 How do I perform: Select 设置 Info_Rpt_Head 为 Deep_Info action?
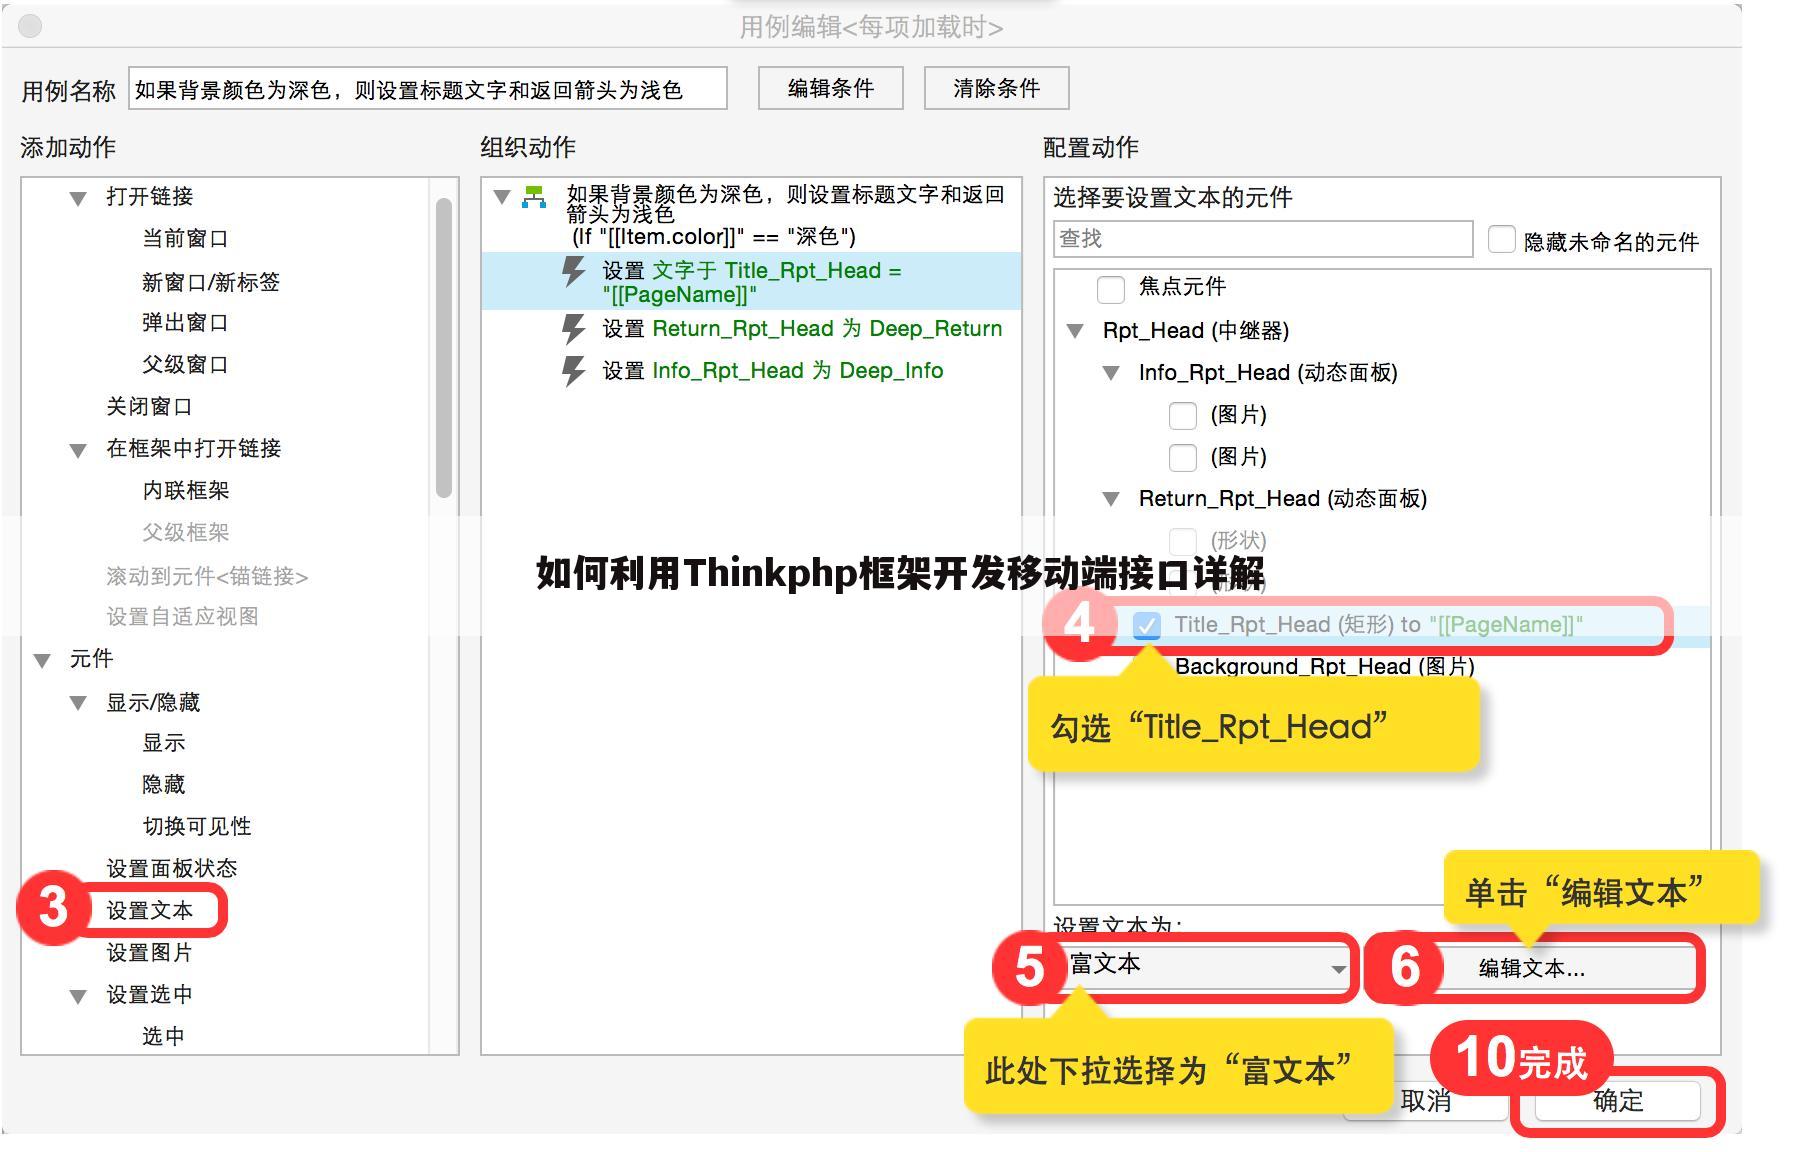[x=773, y=371]
